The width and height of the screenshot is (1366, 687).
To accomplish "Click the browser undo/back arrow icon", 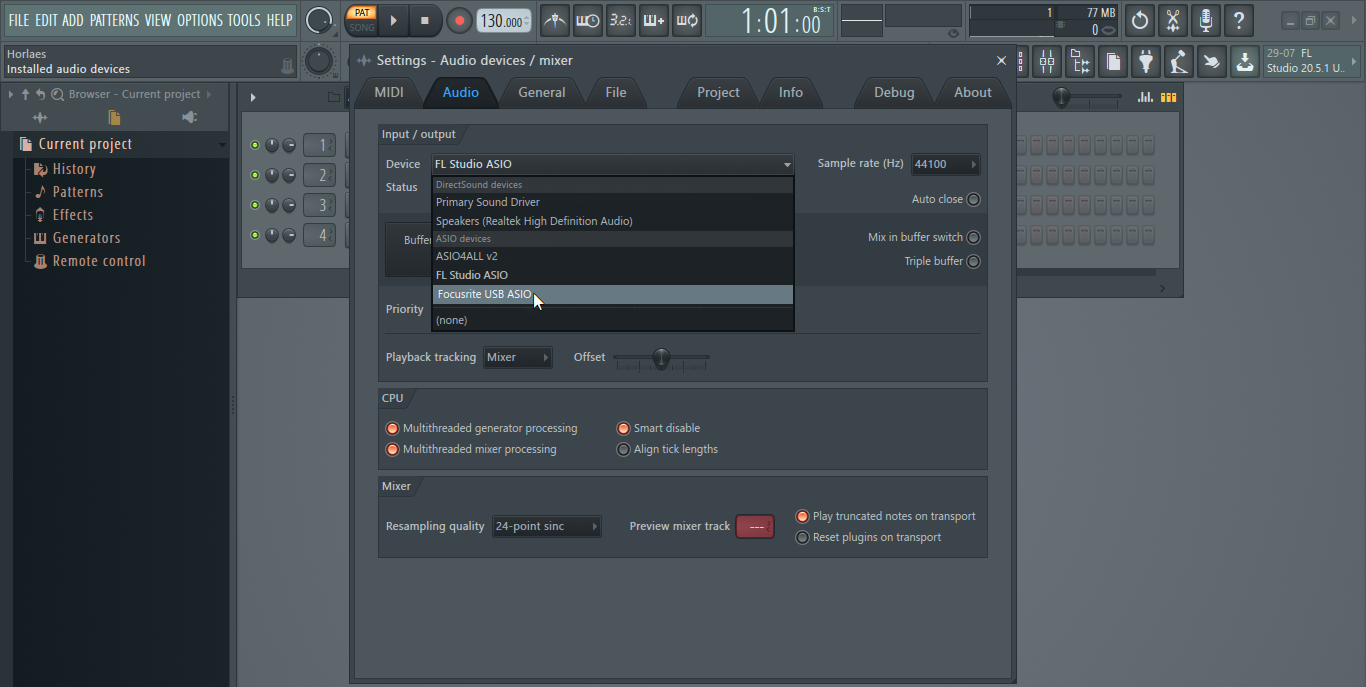I will click(x=40, y=94).
